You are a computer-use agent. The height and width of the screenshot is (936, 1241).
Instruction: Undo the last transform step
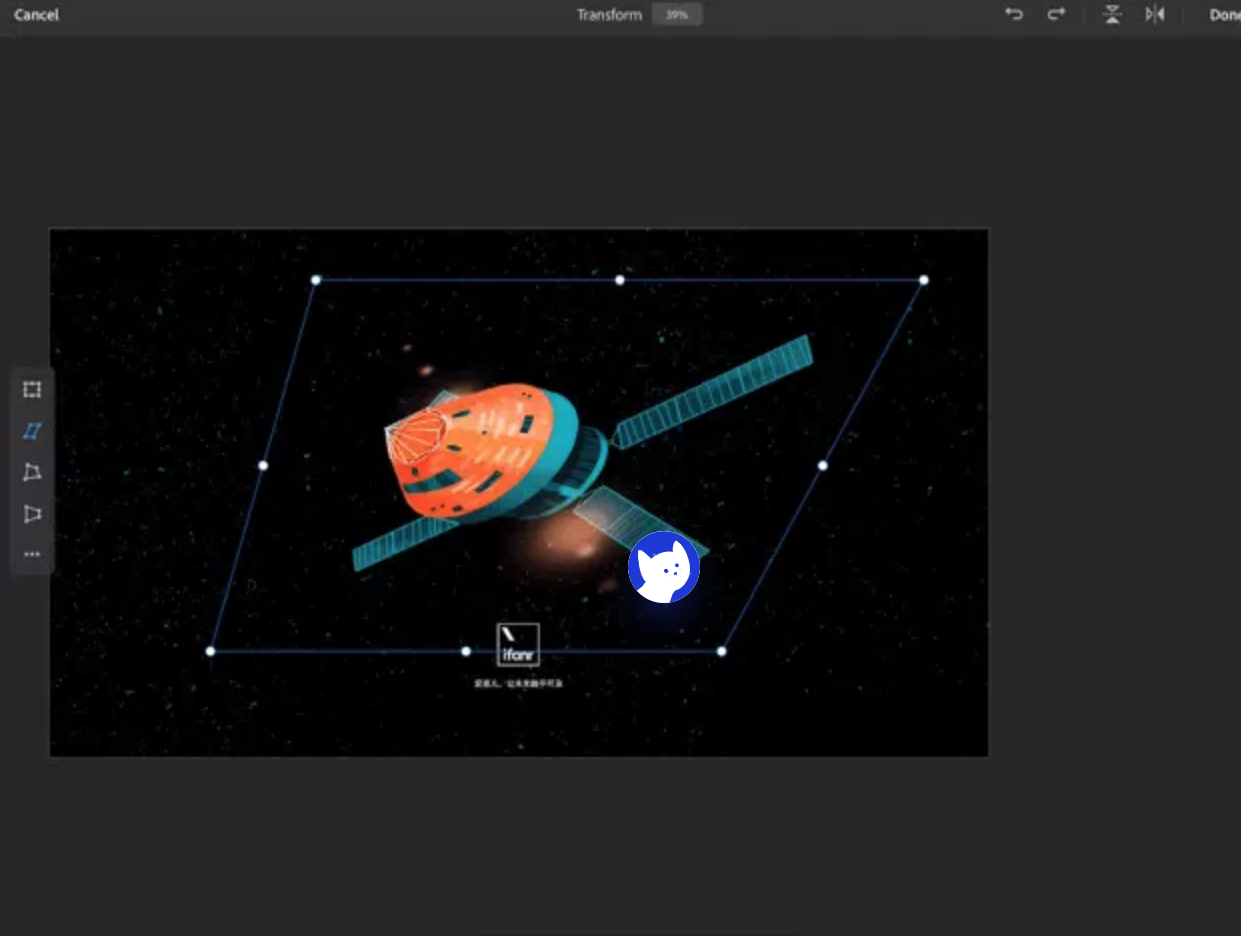tap(1014, 14)
